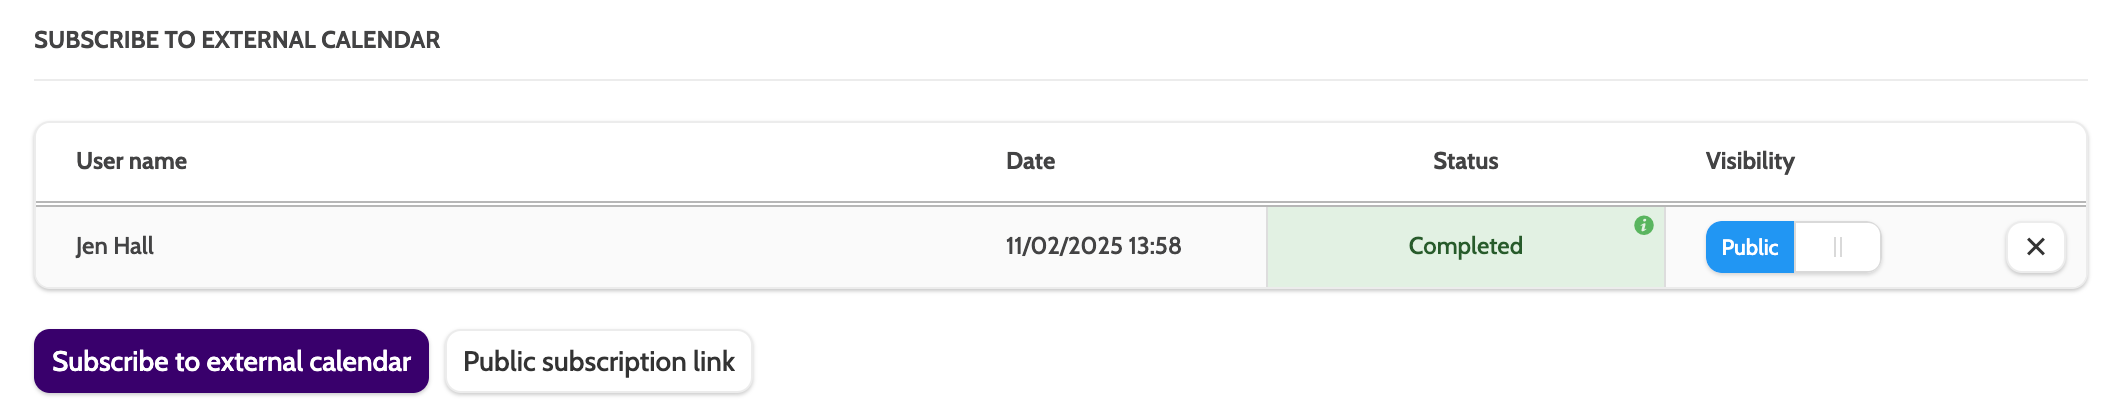The height and width of the screenshot is (420, 2120).
Task: Click the divider line under section heading
Action: click(1060, 80)
